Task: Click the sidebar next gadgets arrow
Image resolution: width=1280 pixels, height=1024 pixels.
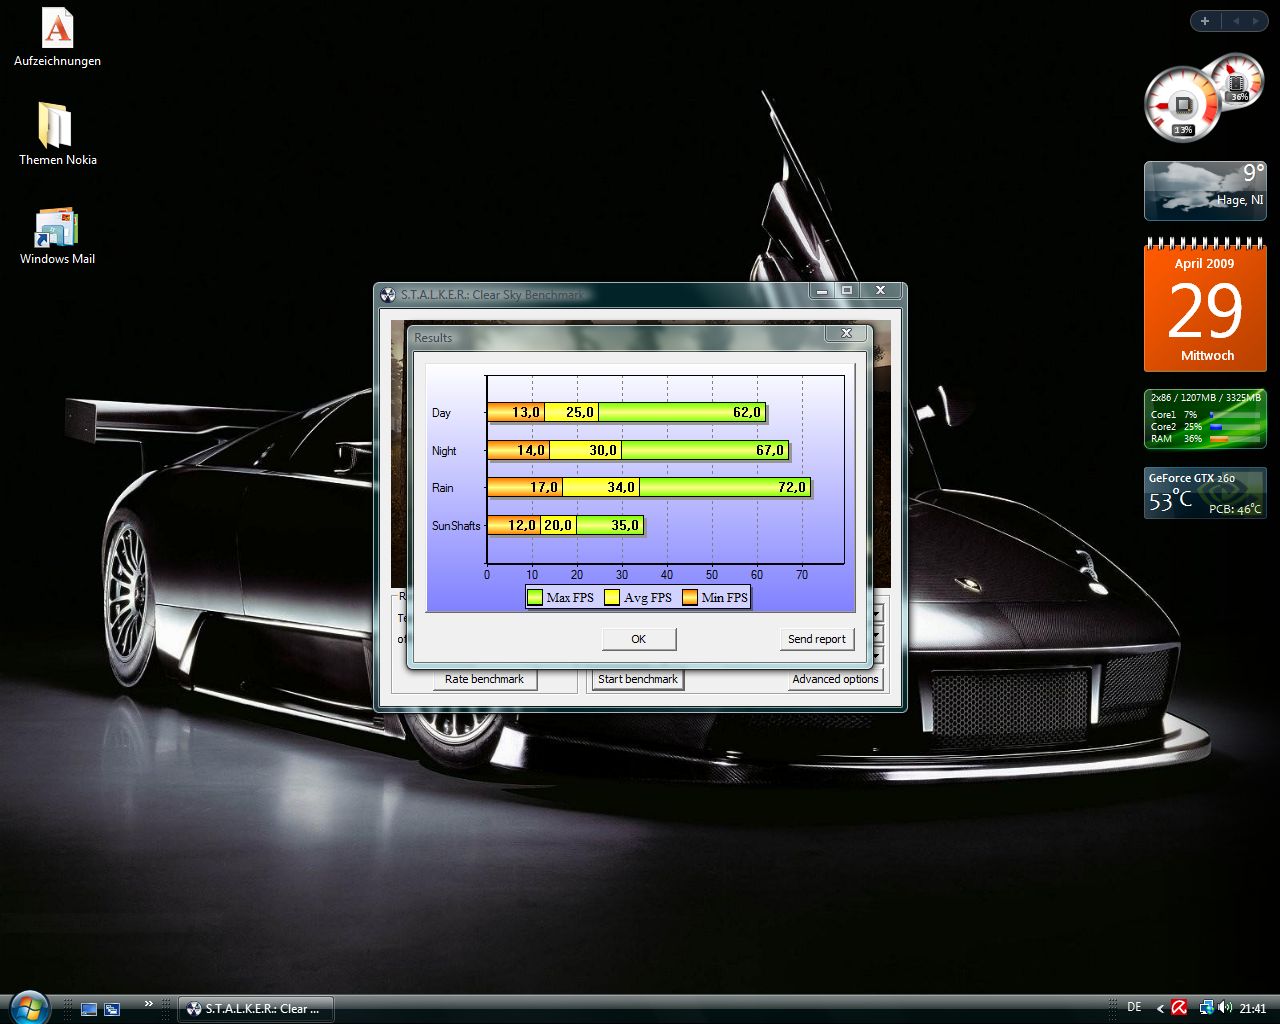Action: tap(1257, 21)
